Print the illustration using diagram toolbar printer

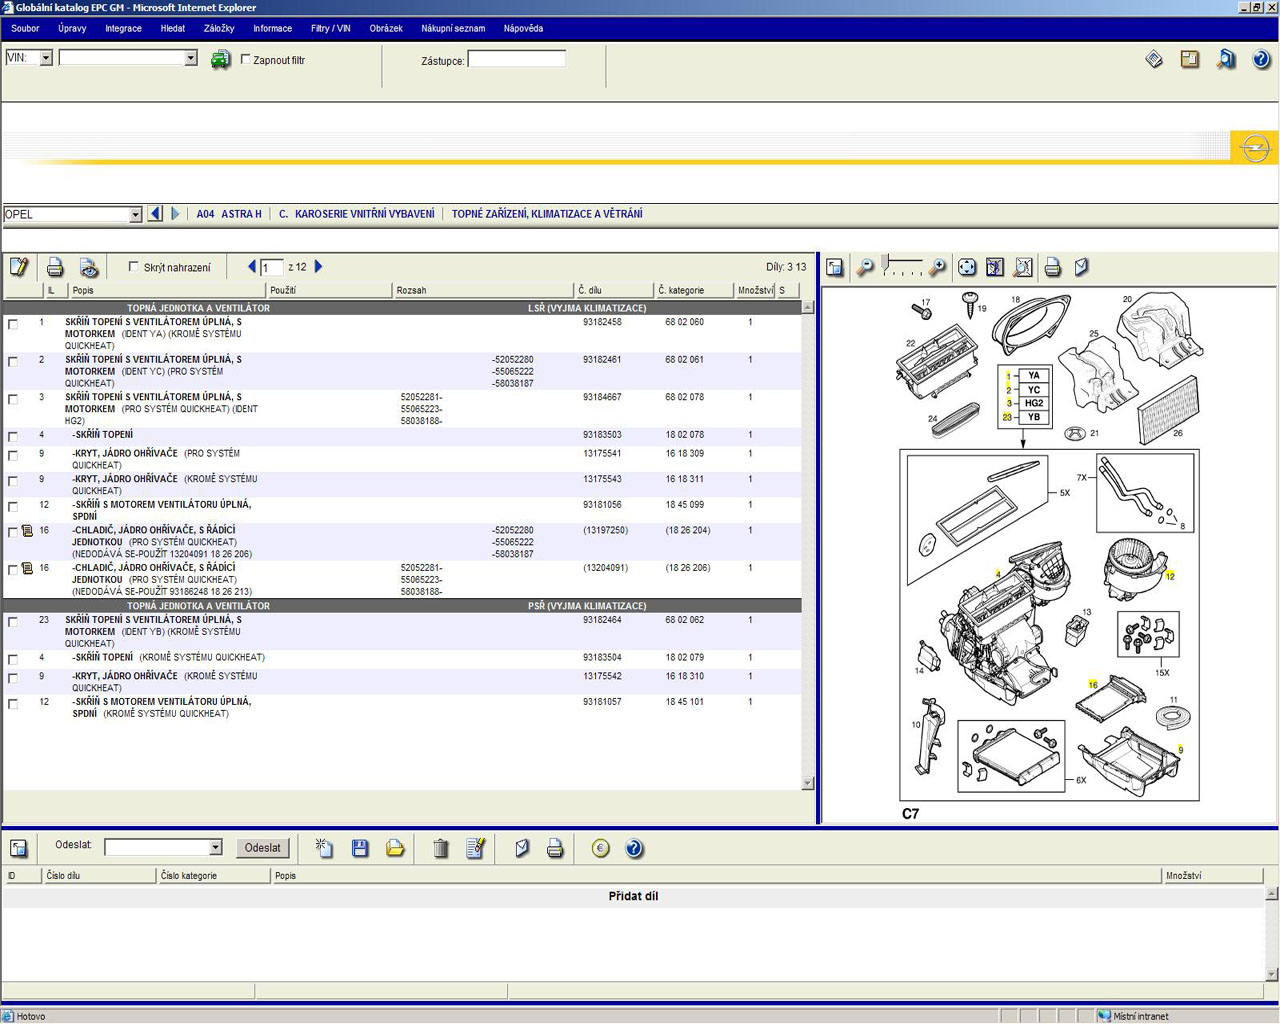point(1052,267)
